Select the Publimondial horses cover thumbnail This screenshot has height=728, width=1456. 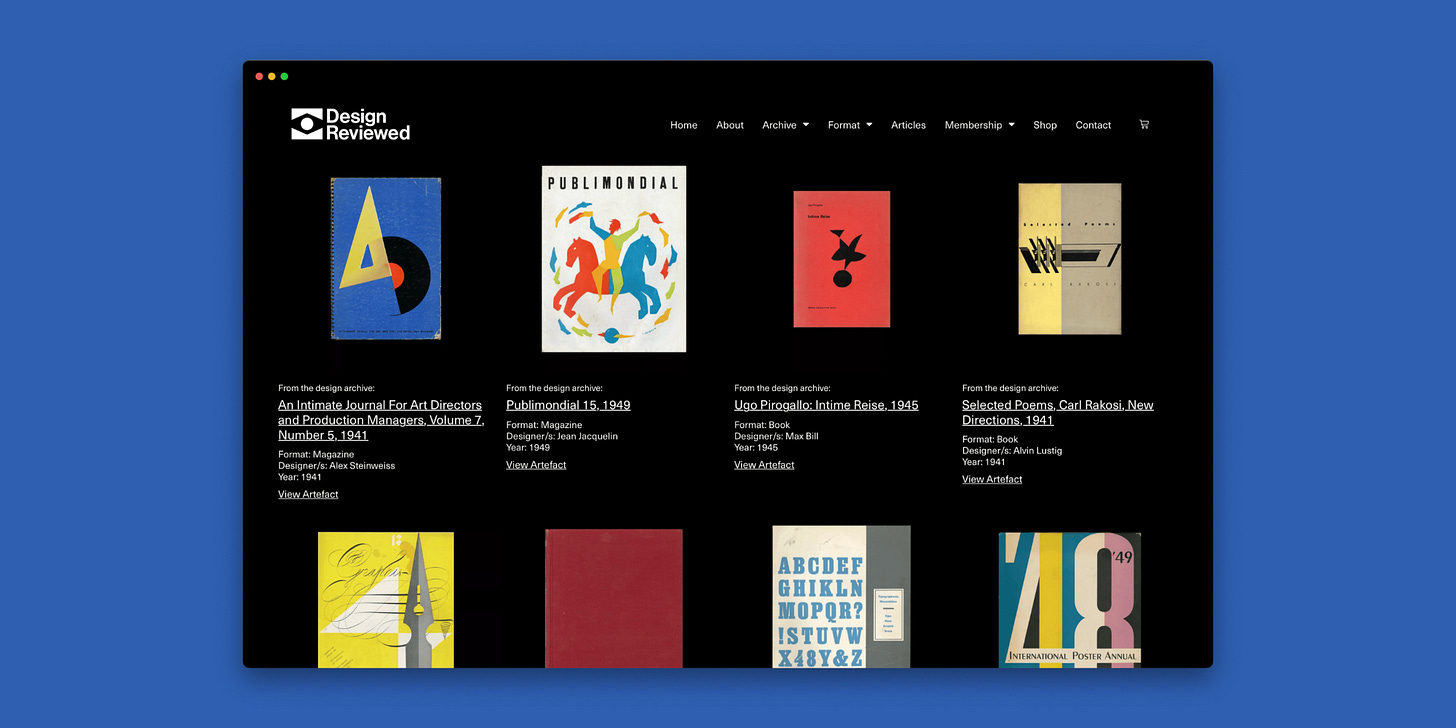[614, 259]
